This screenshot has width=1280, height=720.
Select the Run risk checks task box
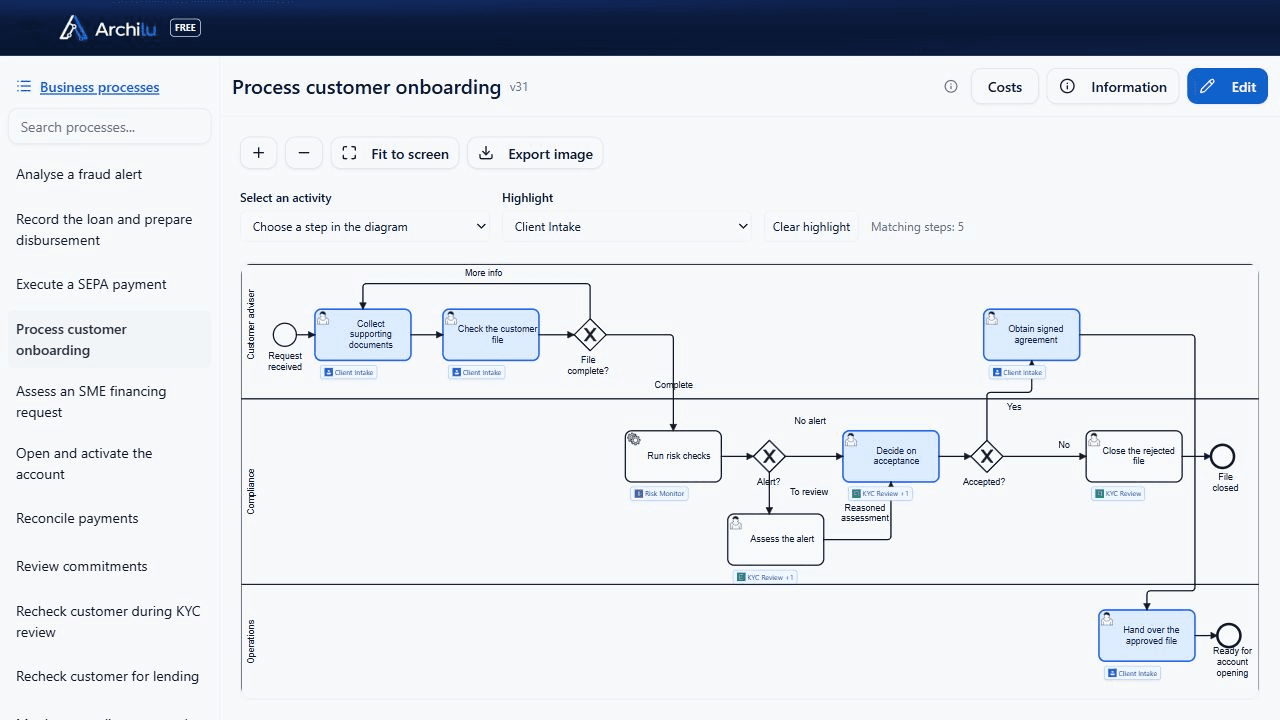(673, 457)
